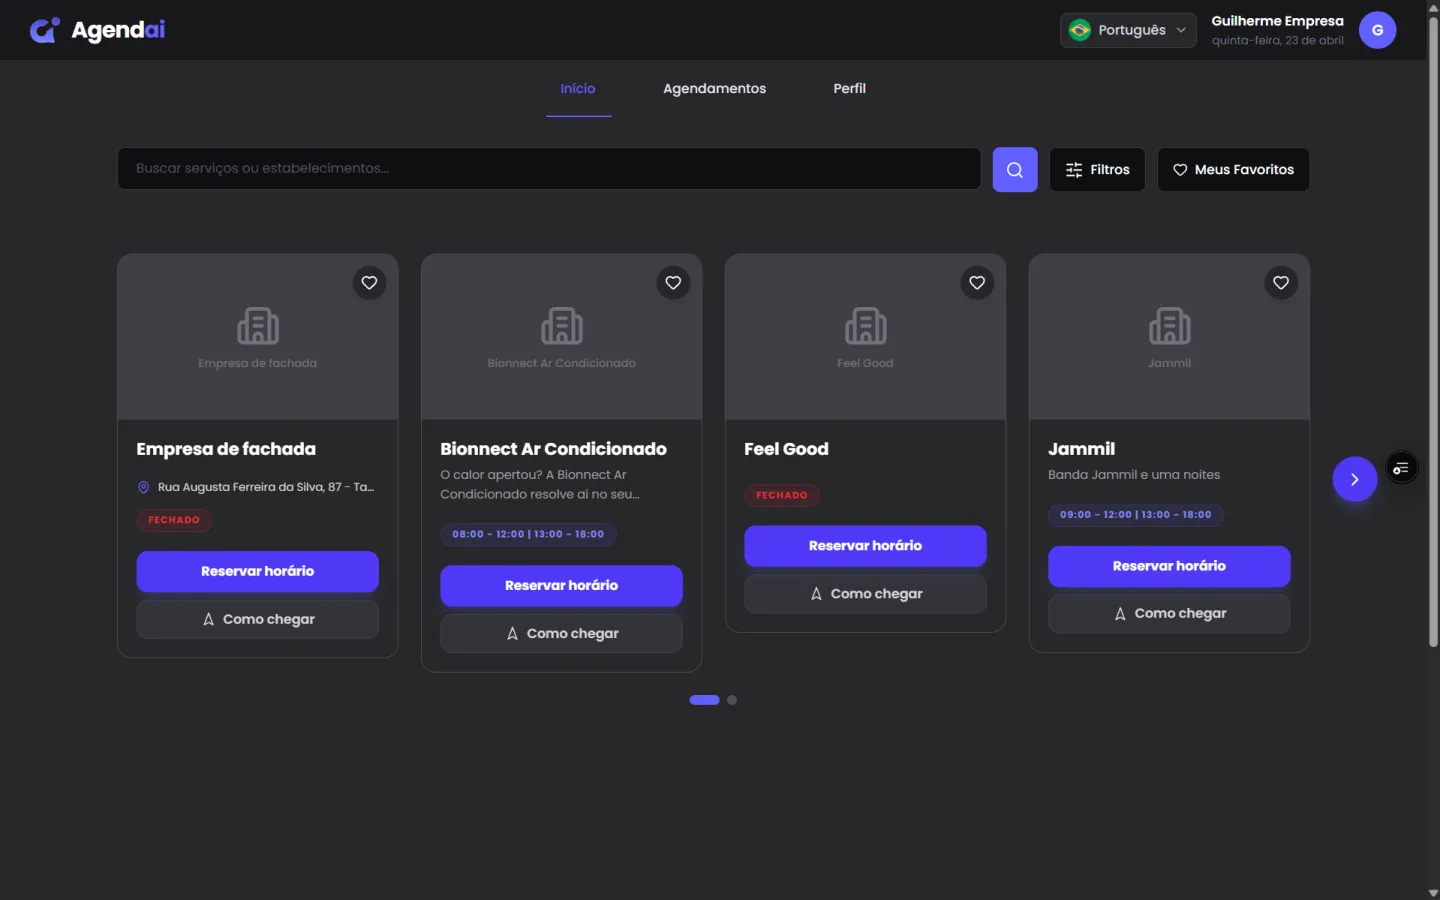Image resolution: width=1440 pixels, height=900 pixels.
Task: Click the Bionnect Ar Condicionado building placeholder
Action: [x=562, y=326]
